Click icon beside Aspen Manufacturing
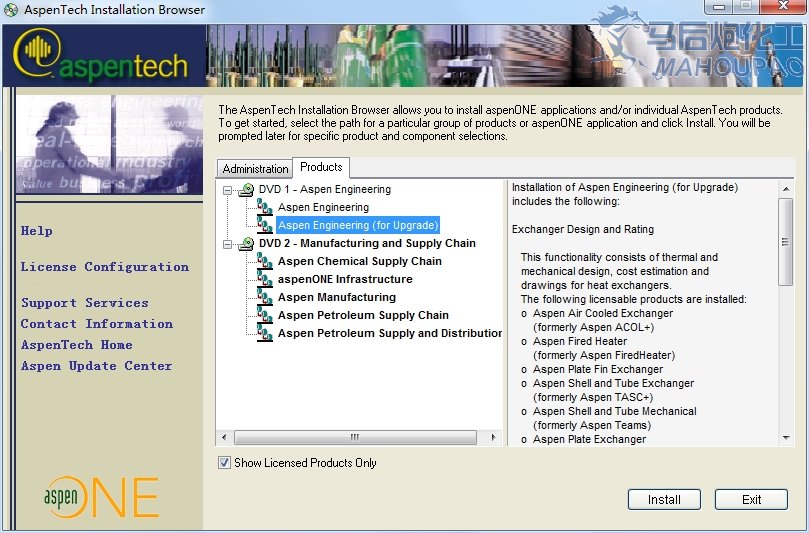The image size is (809, 533). (x=265, y=297)
